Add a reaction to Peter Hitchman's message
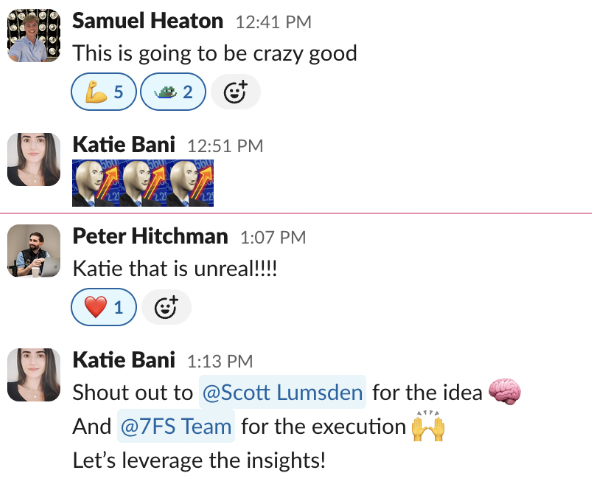 pyautogui.click(x=166, y=307)
